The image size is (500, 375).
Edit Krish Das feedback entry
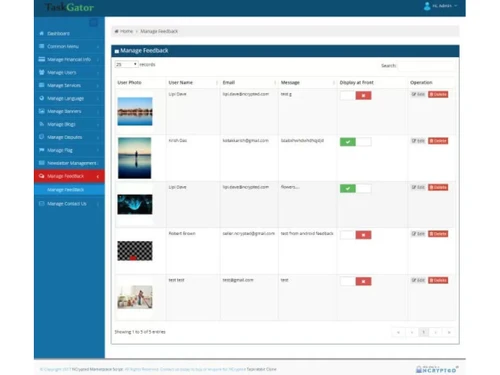click(418, 141)
